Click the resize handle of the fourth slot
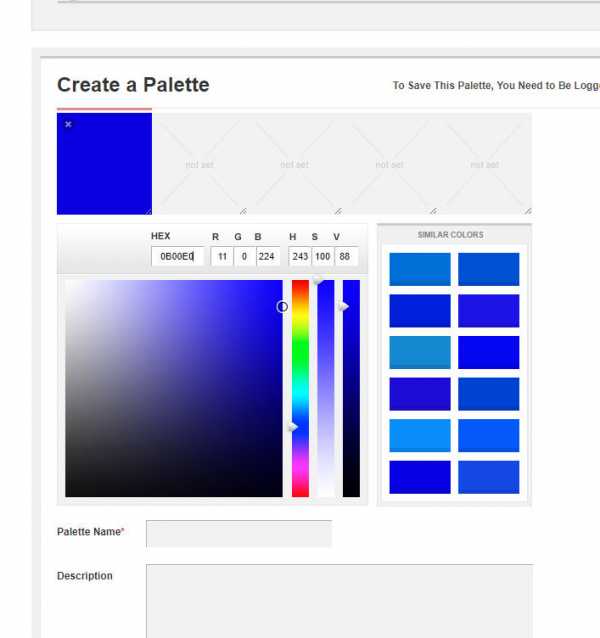The height and width of the screenshot is (638, 600). coord(434,211)
